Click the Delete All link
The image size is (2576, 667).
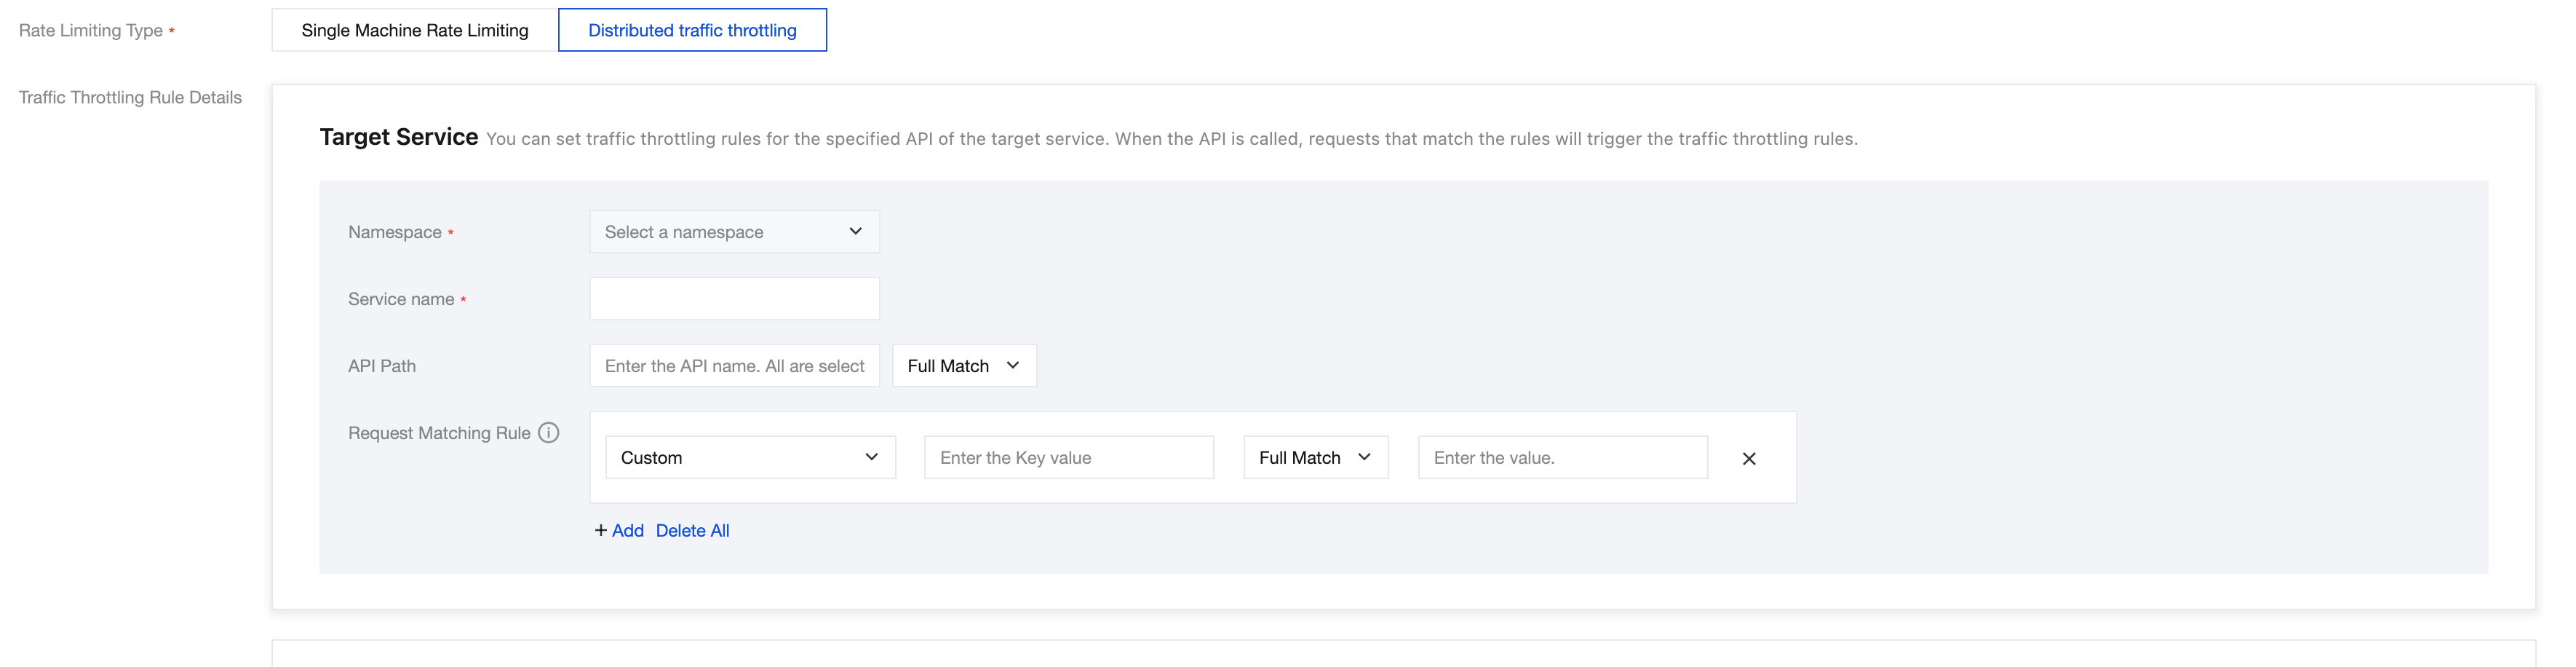692,530
